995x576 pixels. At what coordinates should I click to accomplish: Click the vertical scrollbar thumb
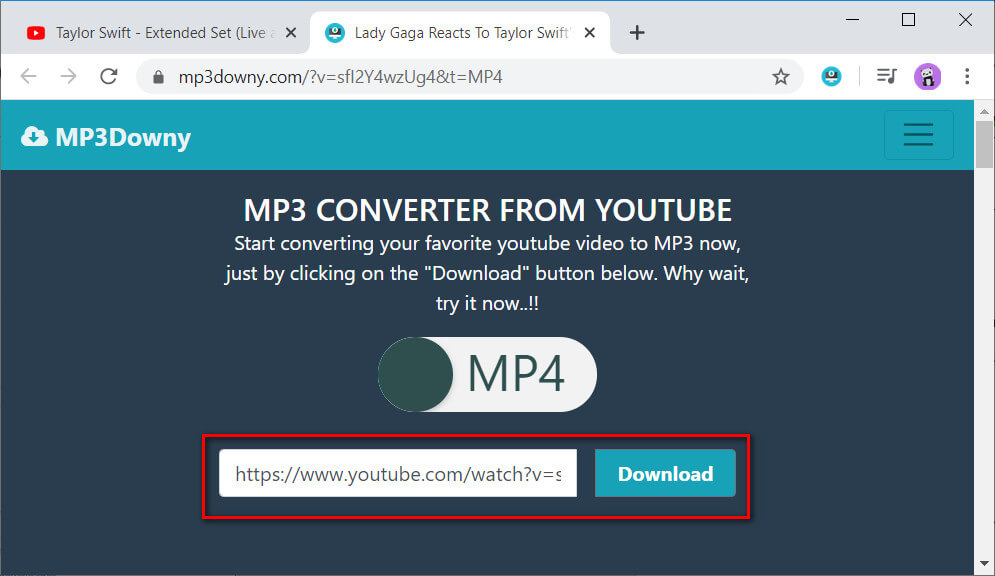984,145
